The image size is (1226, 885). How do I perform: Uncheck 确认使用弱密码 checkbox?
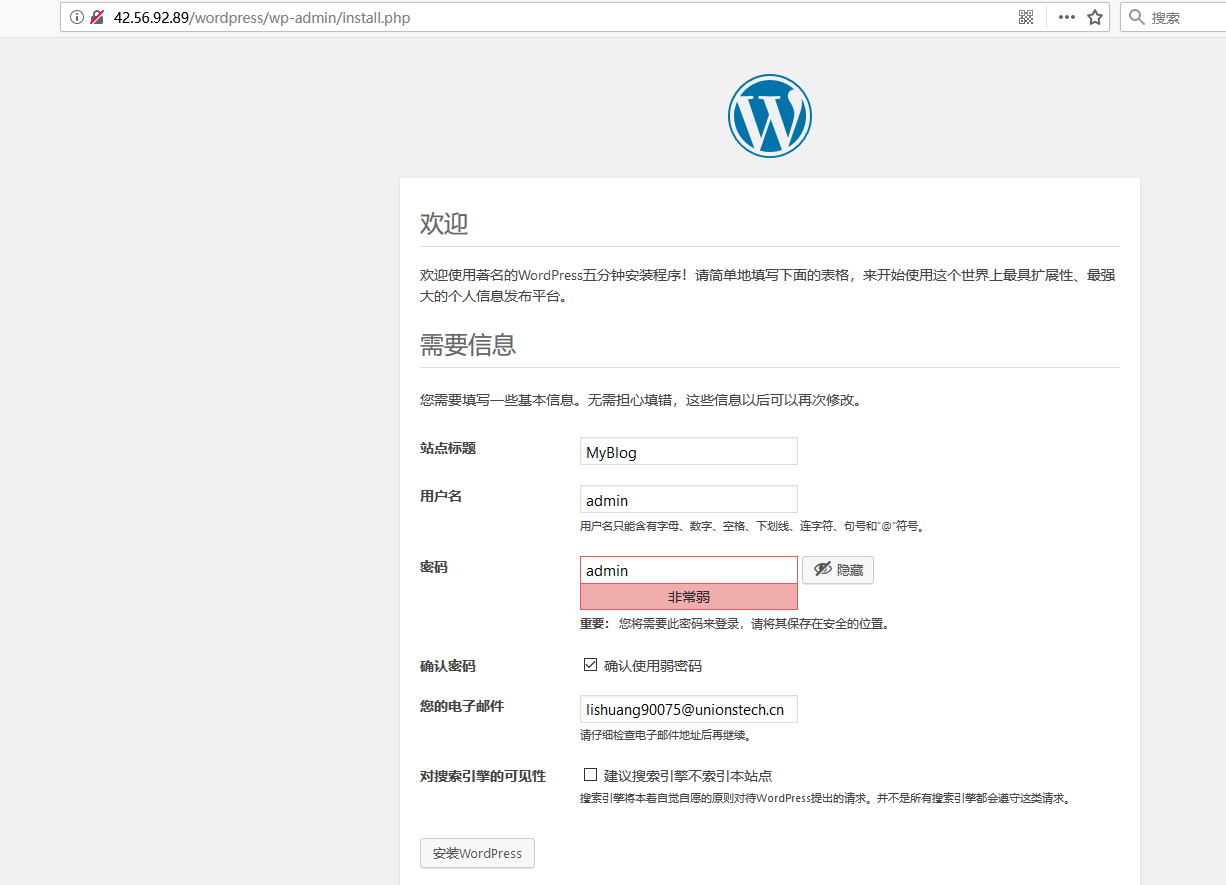[x=590, y=665]
